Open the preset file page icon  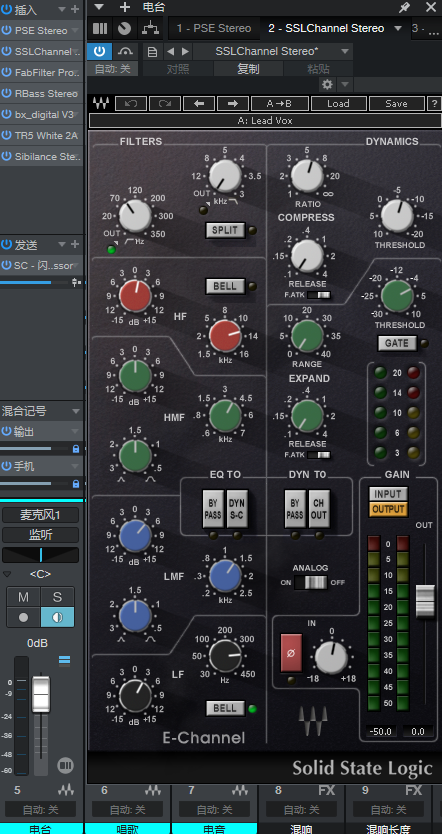click(x=152, y=52)
